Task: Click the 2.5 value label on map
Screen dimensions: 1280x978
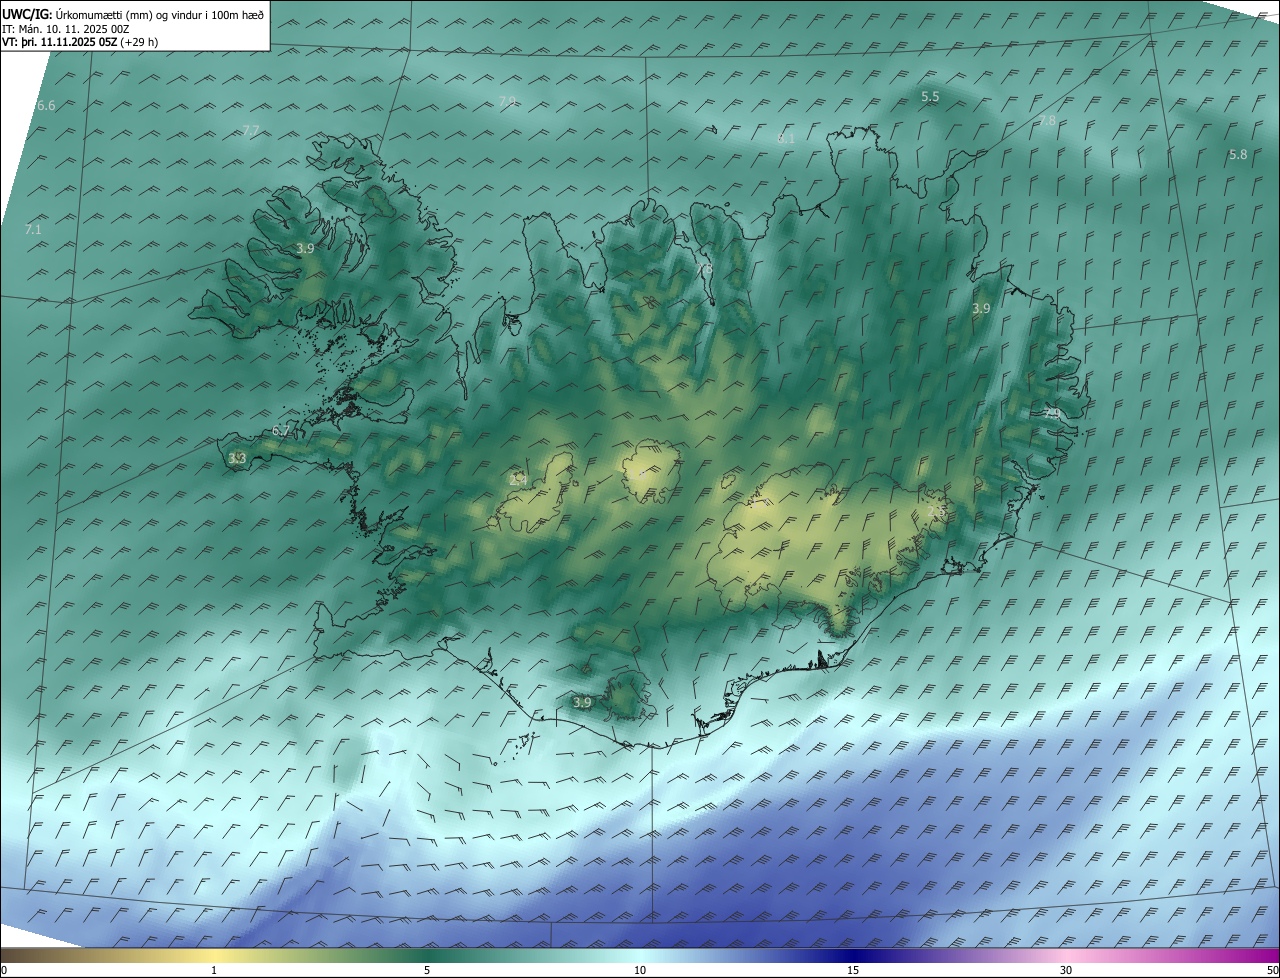Action: (x=936, y=511)
